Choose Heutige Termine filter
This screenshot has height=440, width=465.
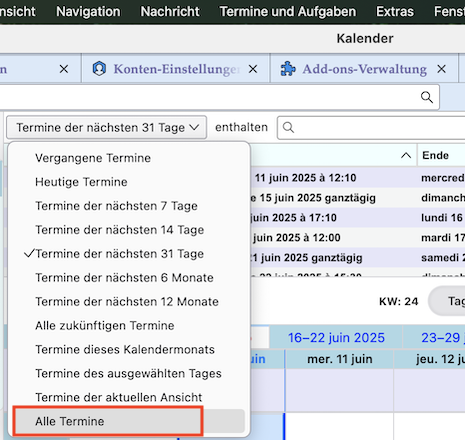click(128, 182)
